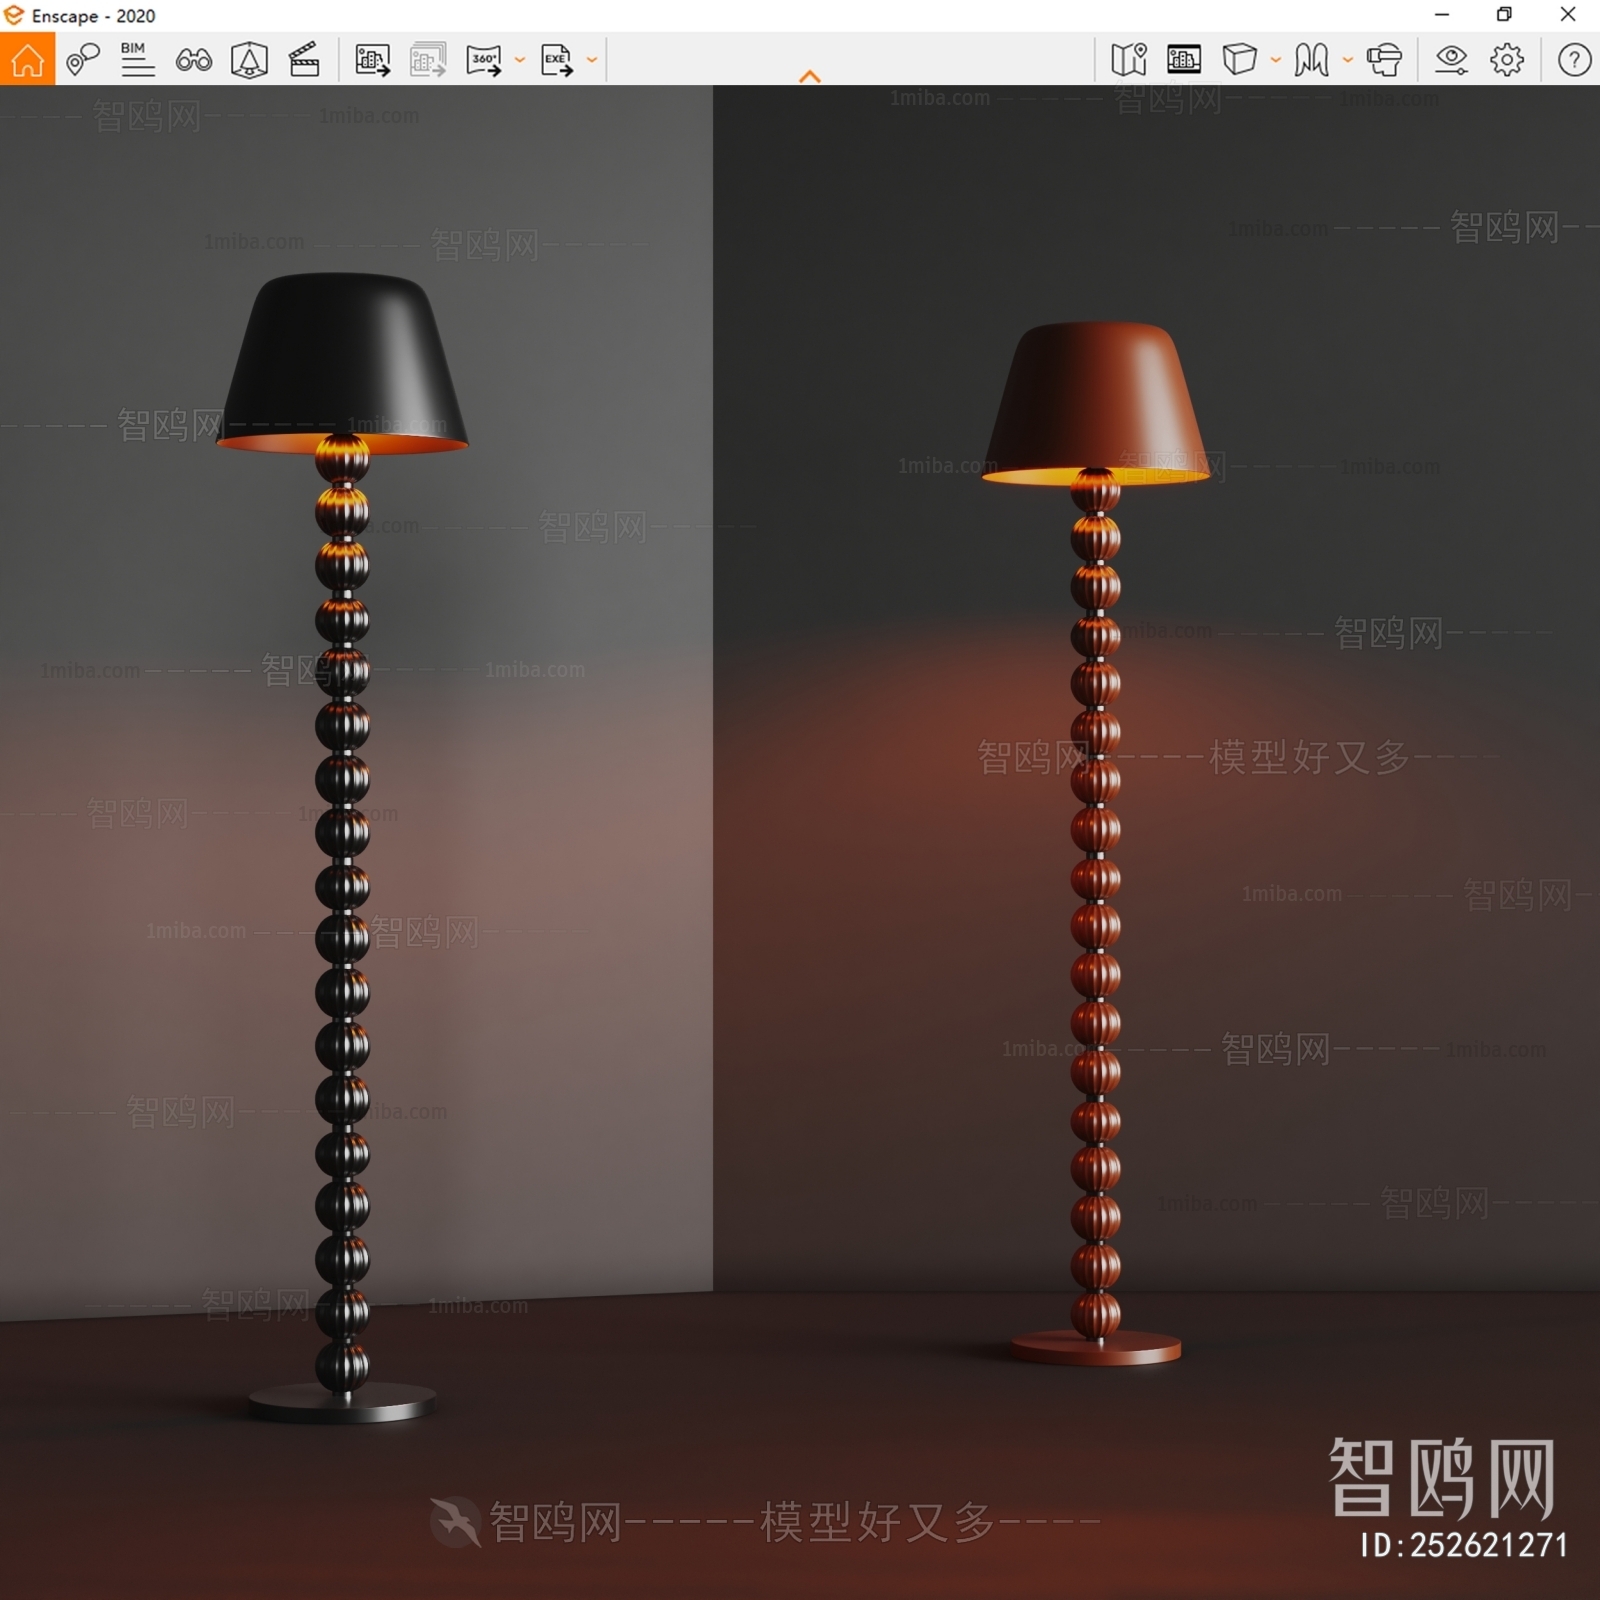1600x1600 pixels.
Task: Click the orange Home button
Action: [x=27, y=59]
